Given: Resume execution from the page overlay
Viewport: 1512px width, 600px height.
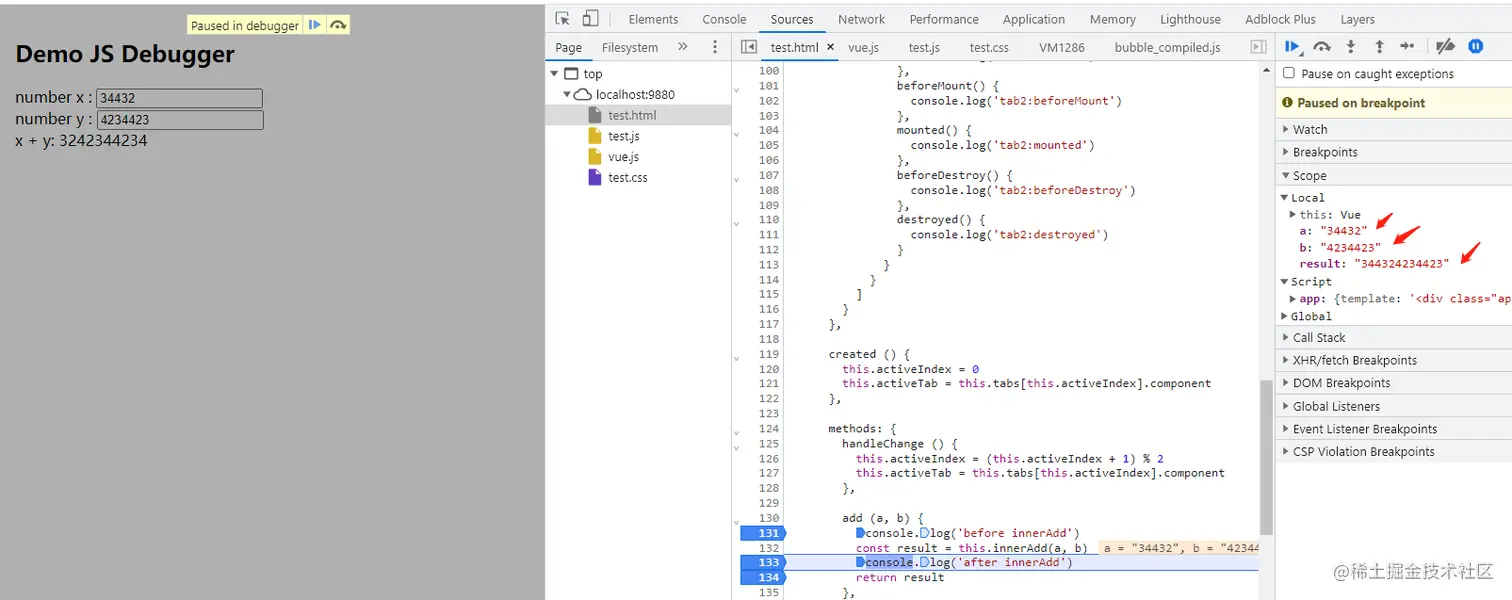Looking at the screenshot, I should pos(314,25).
